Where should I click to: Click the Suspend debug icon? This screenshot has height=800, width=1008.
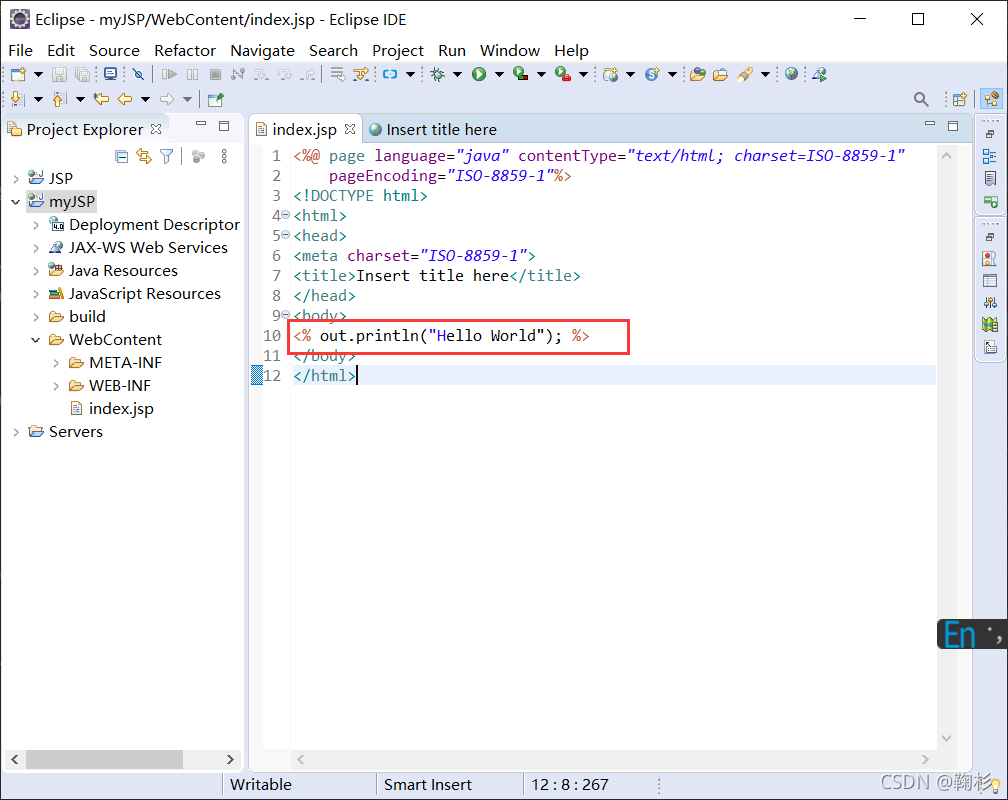[x=192, y=75]
